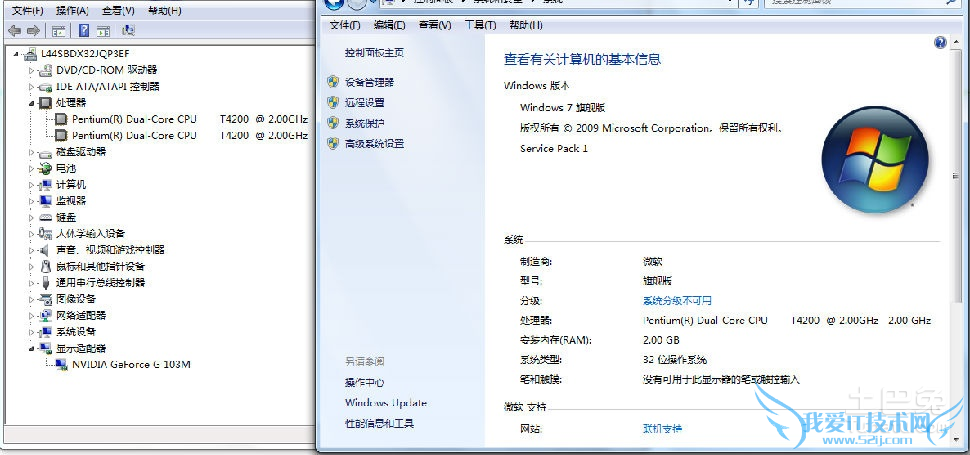Click the 网络适配器 network icon
This screenshot has width=970, height=455.
click(45, 315)
